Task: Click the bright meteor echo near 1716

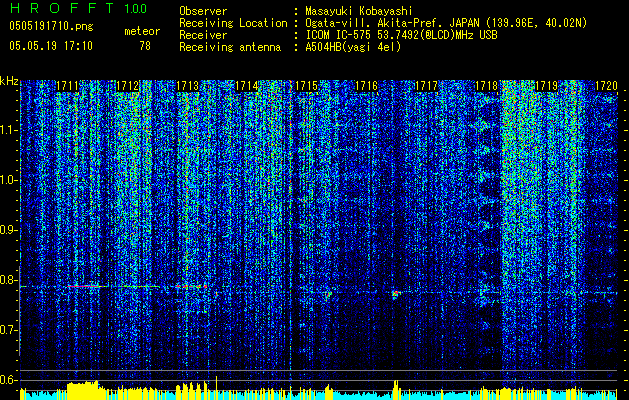Action: pyautogui.click(x=396, y=294)
